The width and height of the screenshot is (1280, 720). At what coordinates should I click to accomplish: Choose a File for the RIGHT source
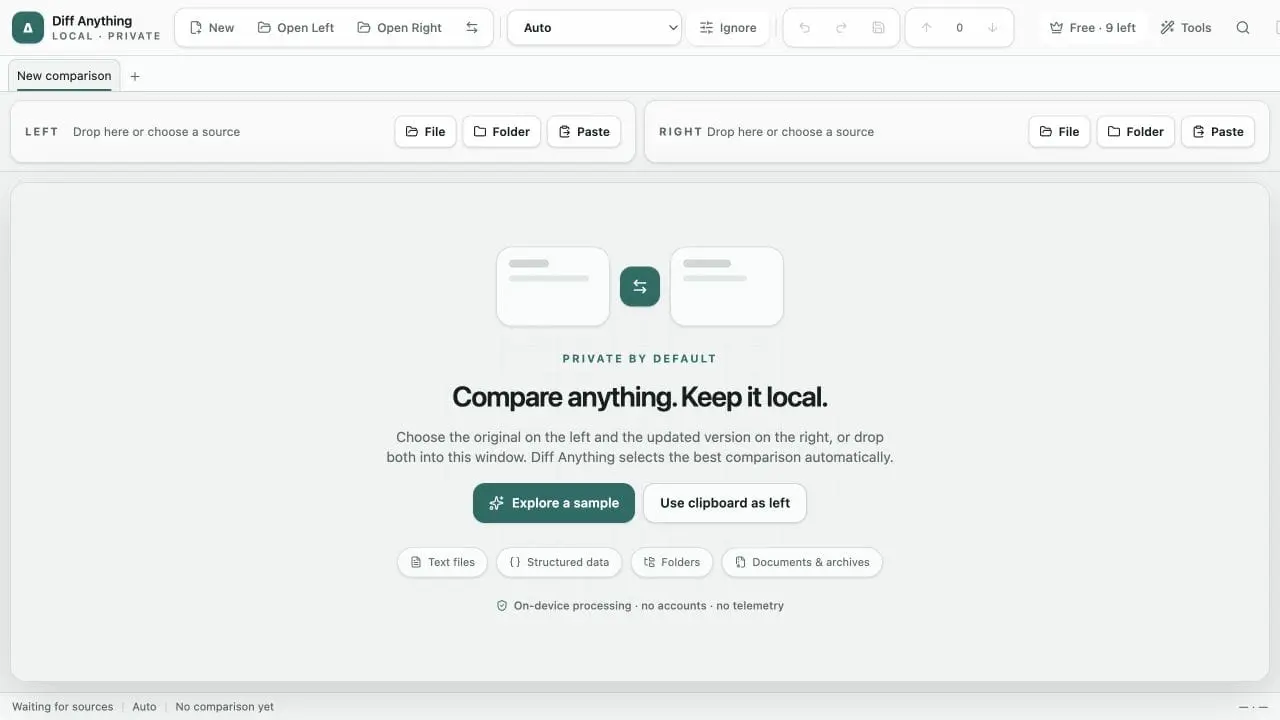[1060, 132]
